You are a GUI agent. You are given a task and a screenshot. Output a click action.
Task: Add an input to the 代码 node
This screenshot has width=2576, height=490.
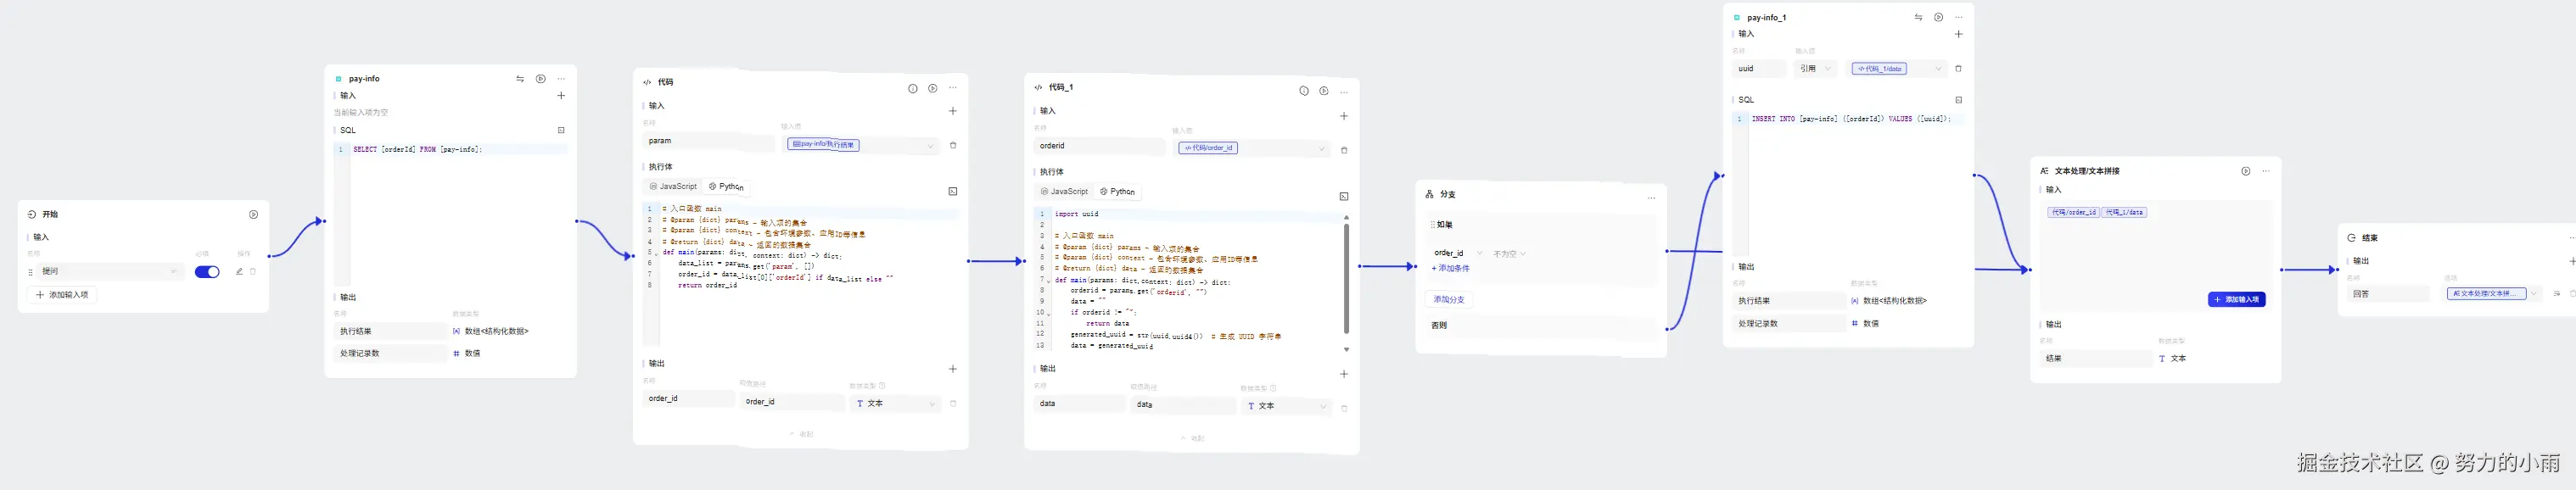[953, 111]
